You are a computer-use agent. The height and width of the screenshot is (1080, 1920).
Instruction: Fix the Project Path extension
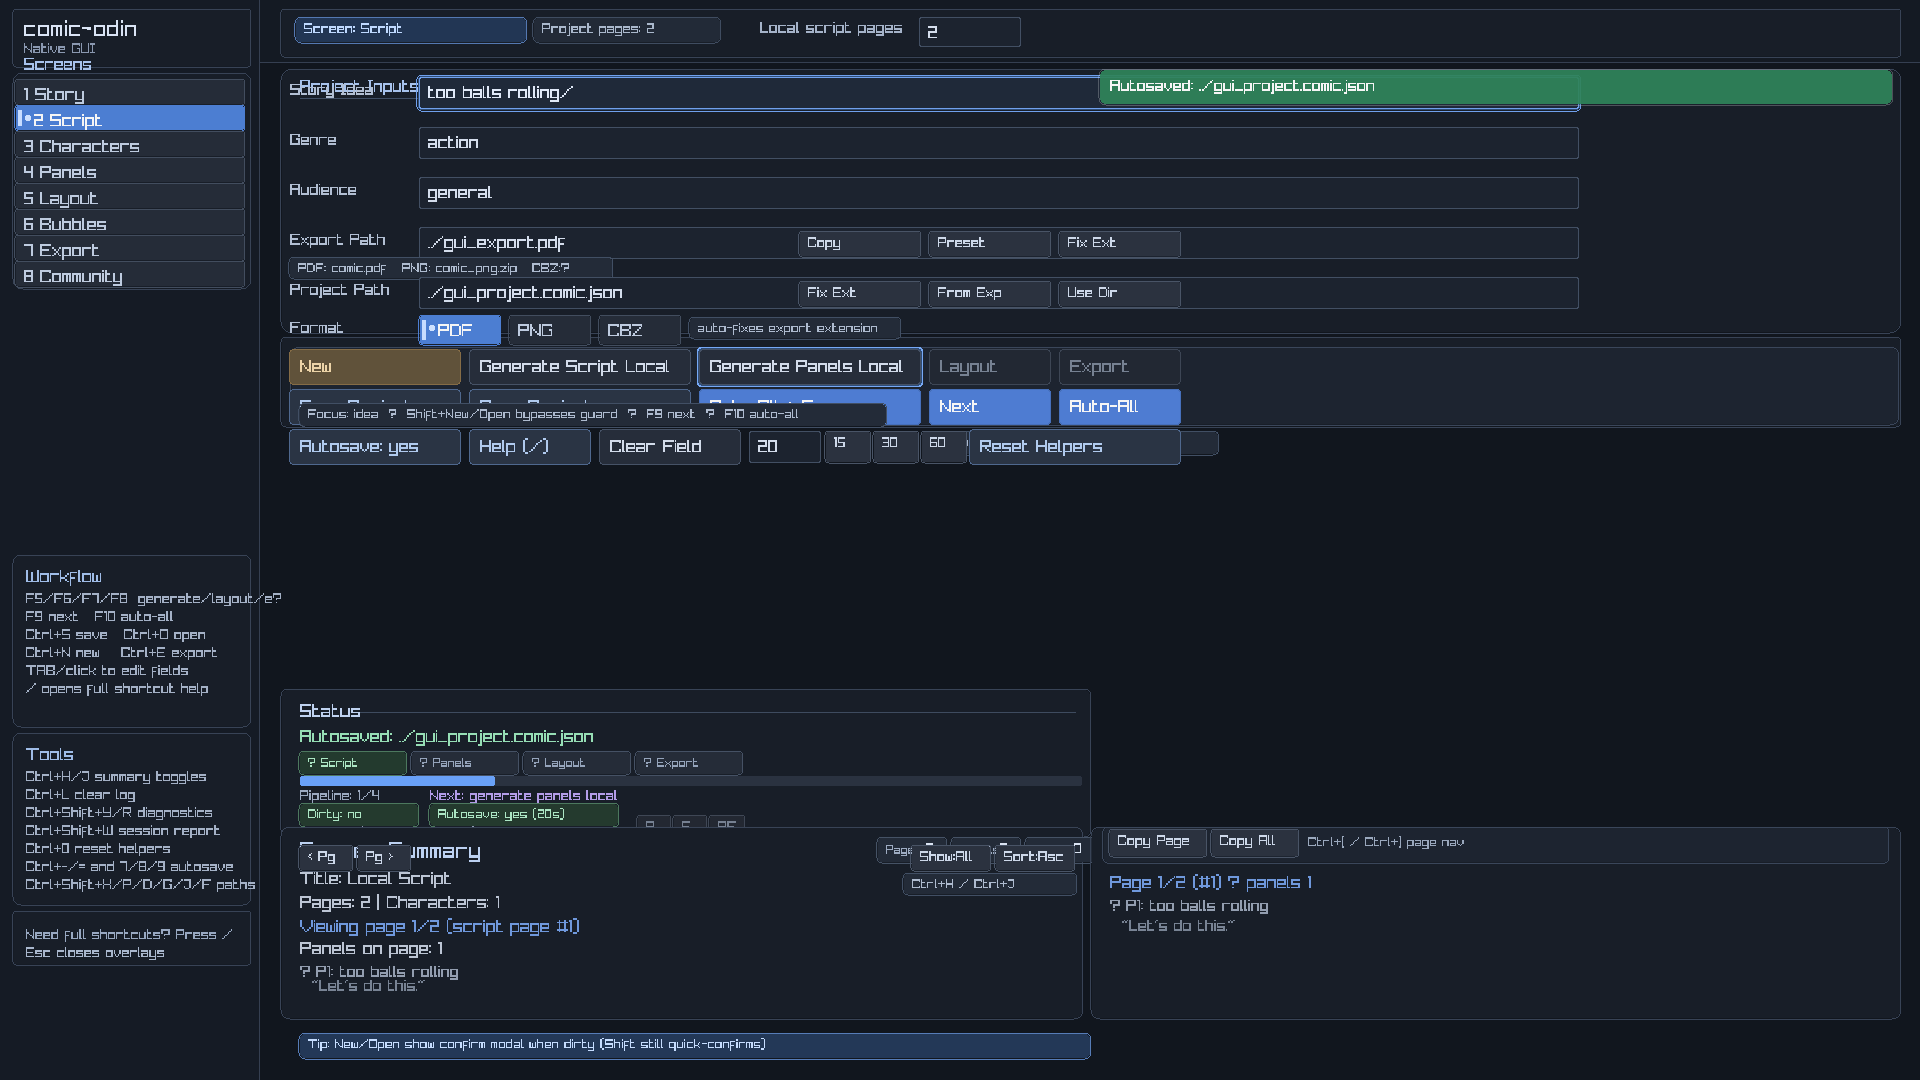860,294
